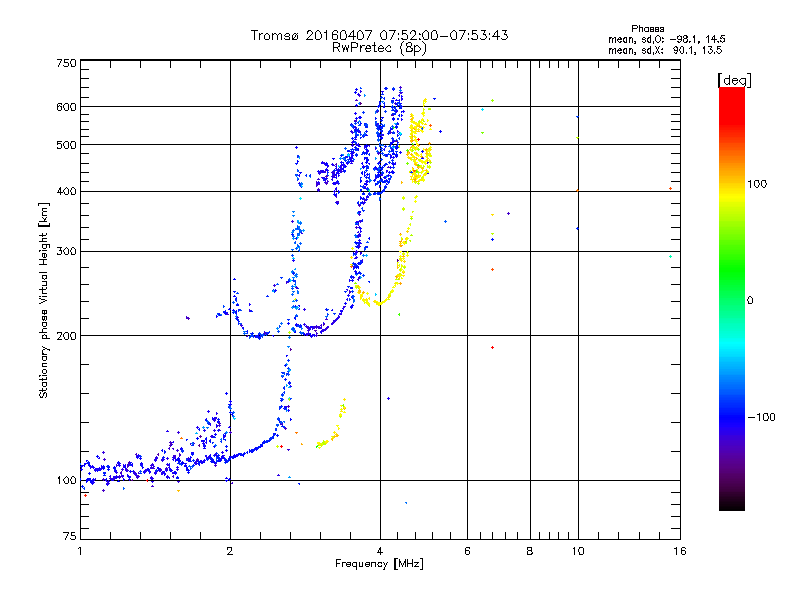Click the colorbar label '0'

750,301
